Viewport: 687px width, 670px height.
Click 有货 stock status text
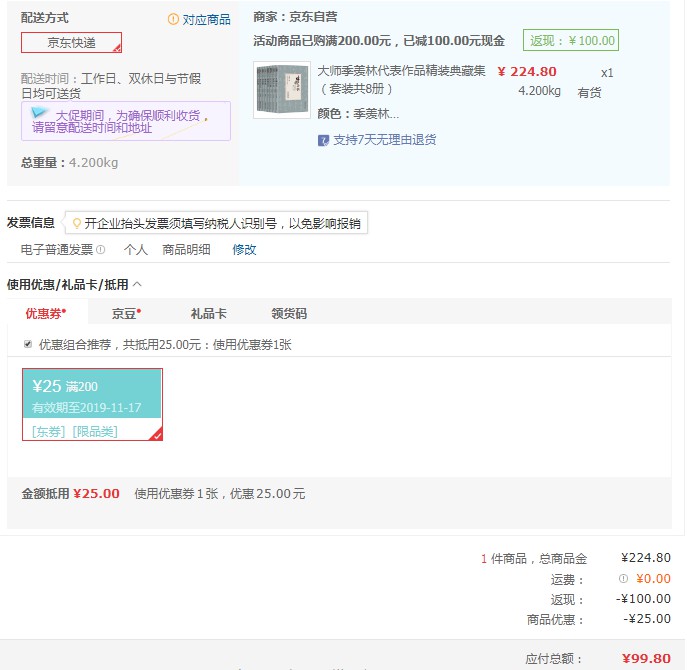coord(589,92)
